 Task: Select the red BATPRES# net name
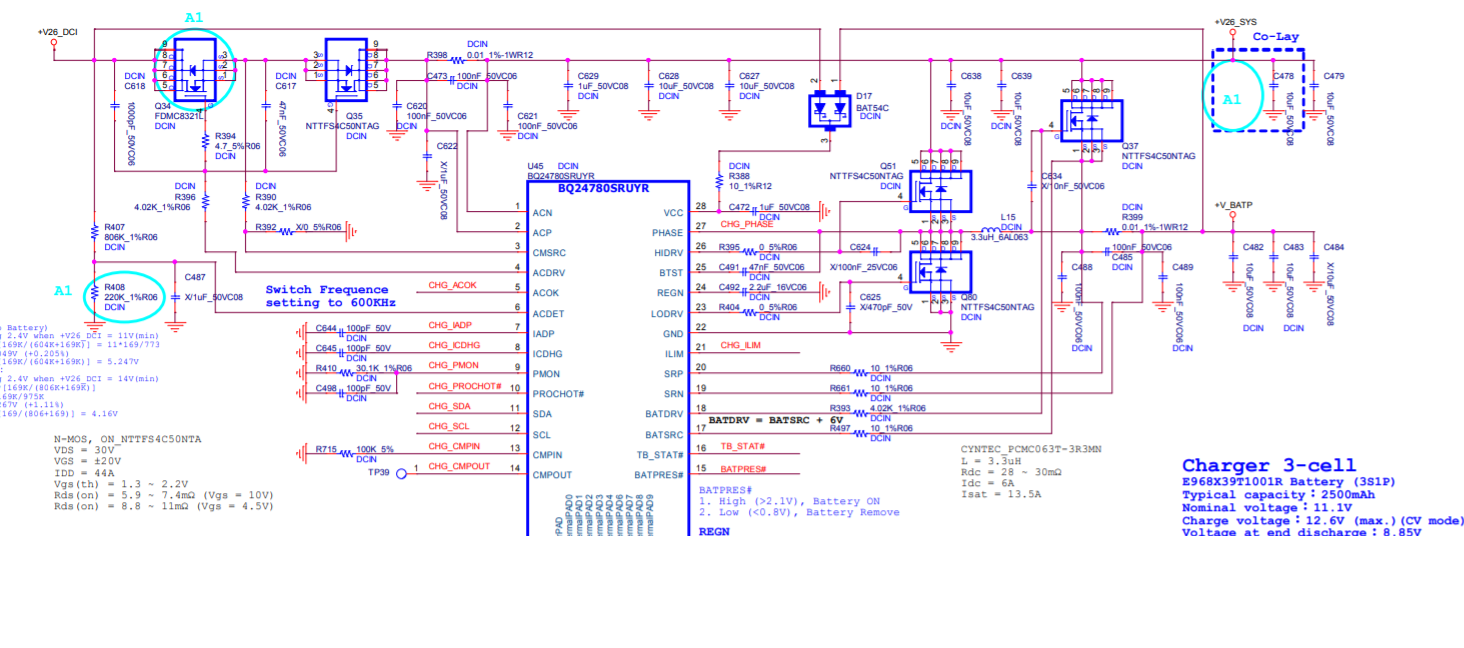pyautogui.click(x=743, y=468)
